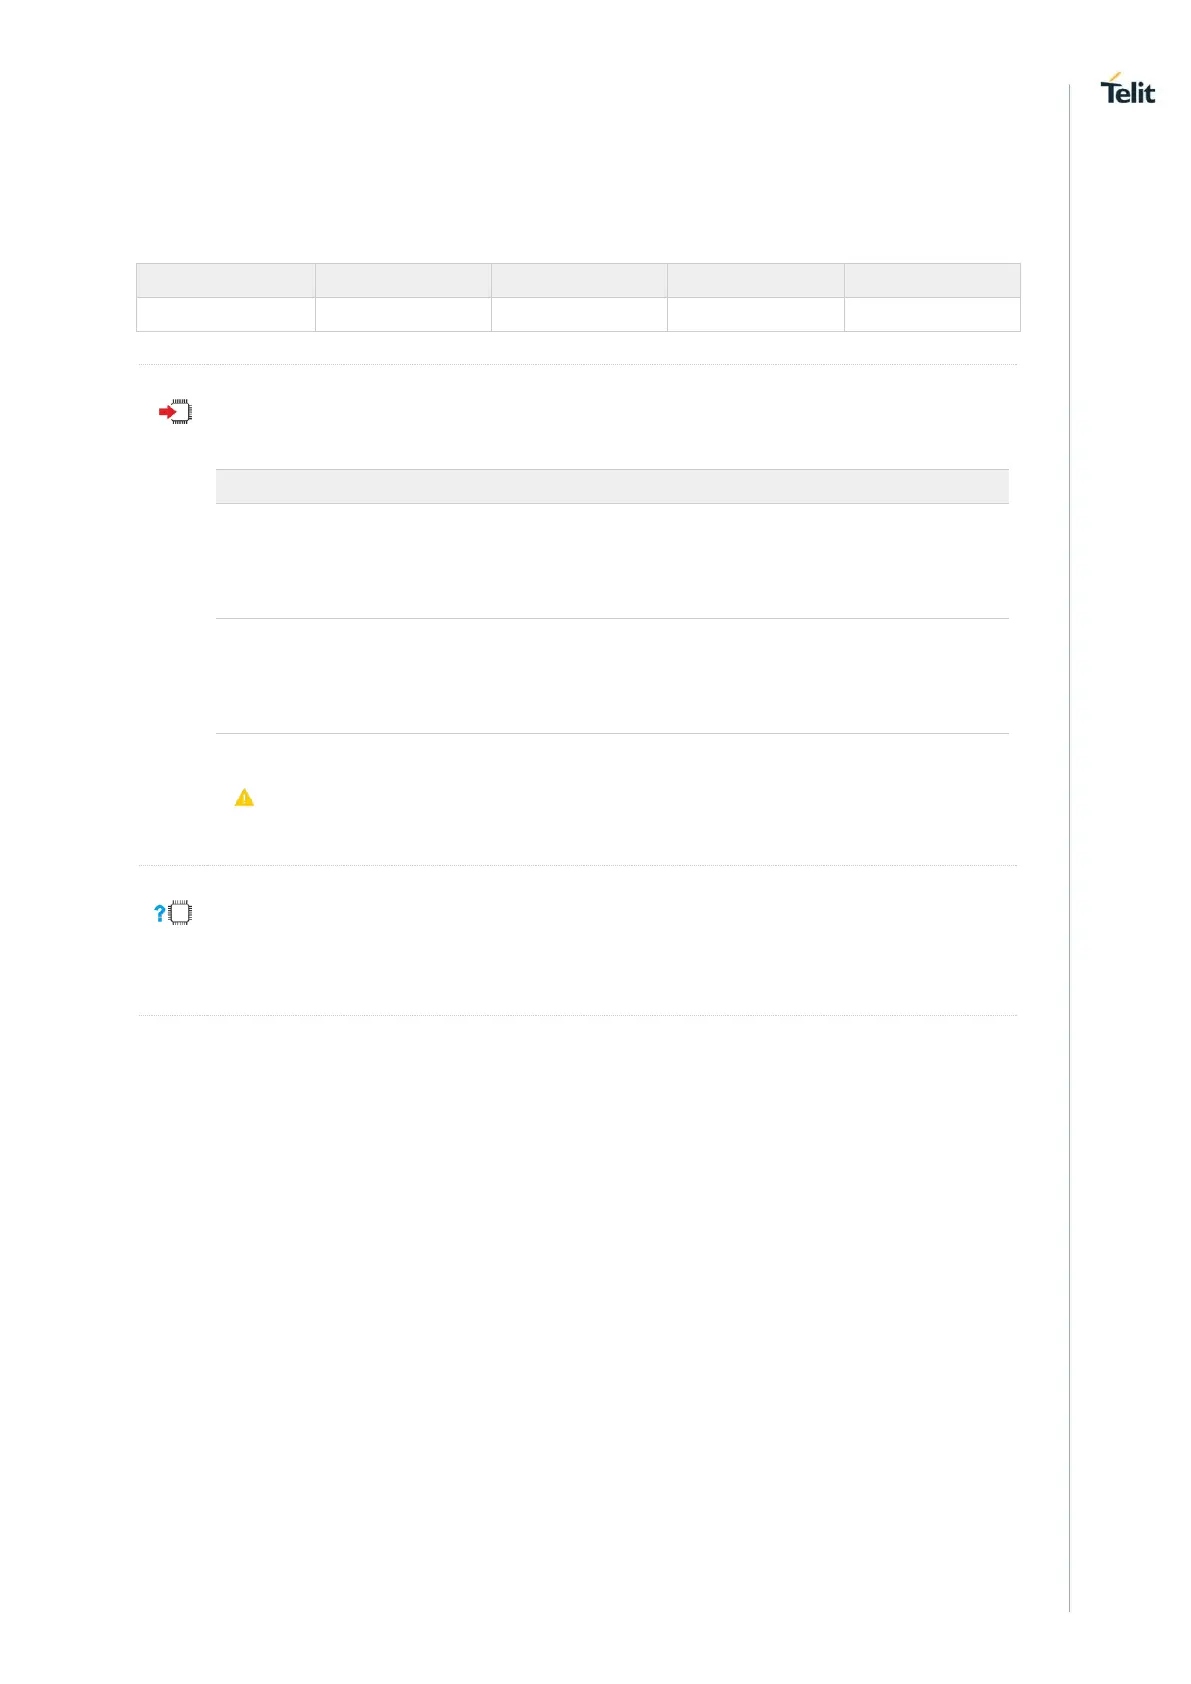
Task: Click second white cell in top table
Action: [x=403, y=315]
